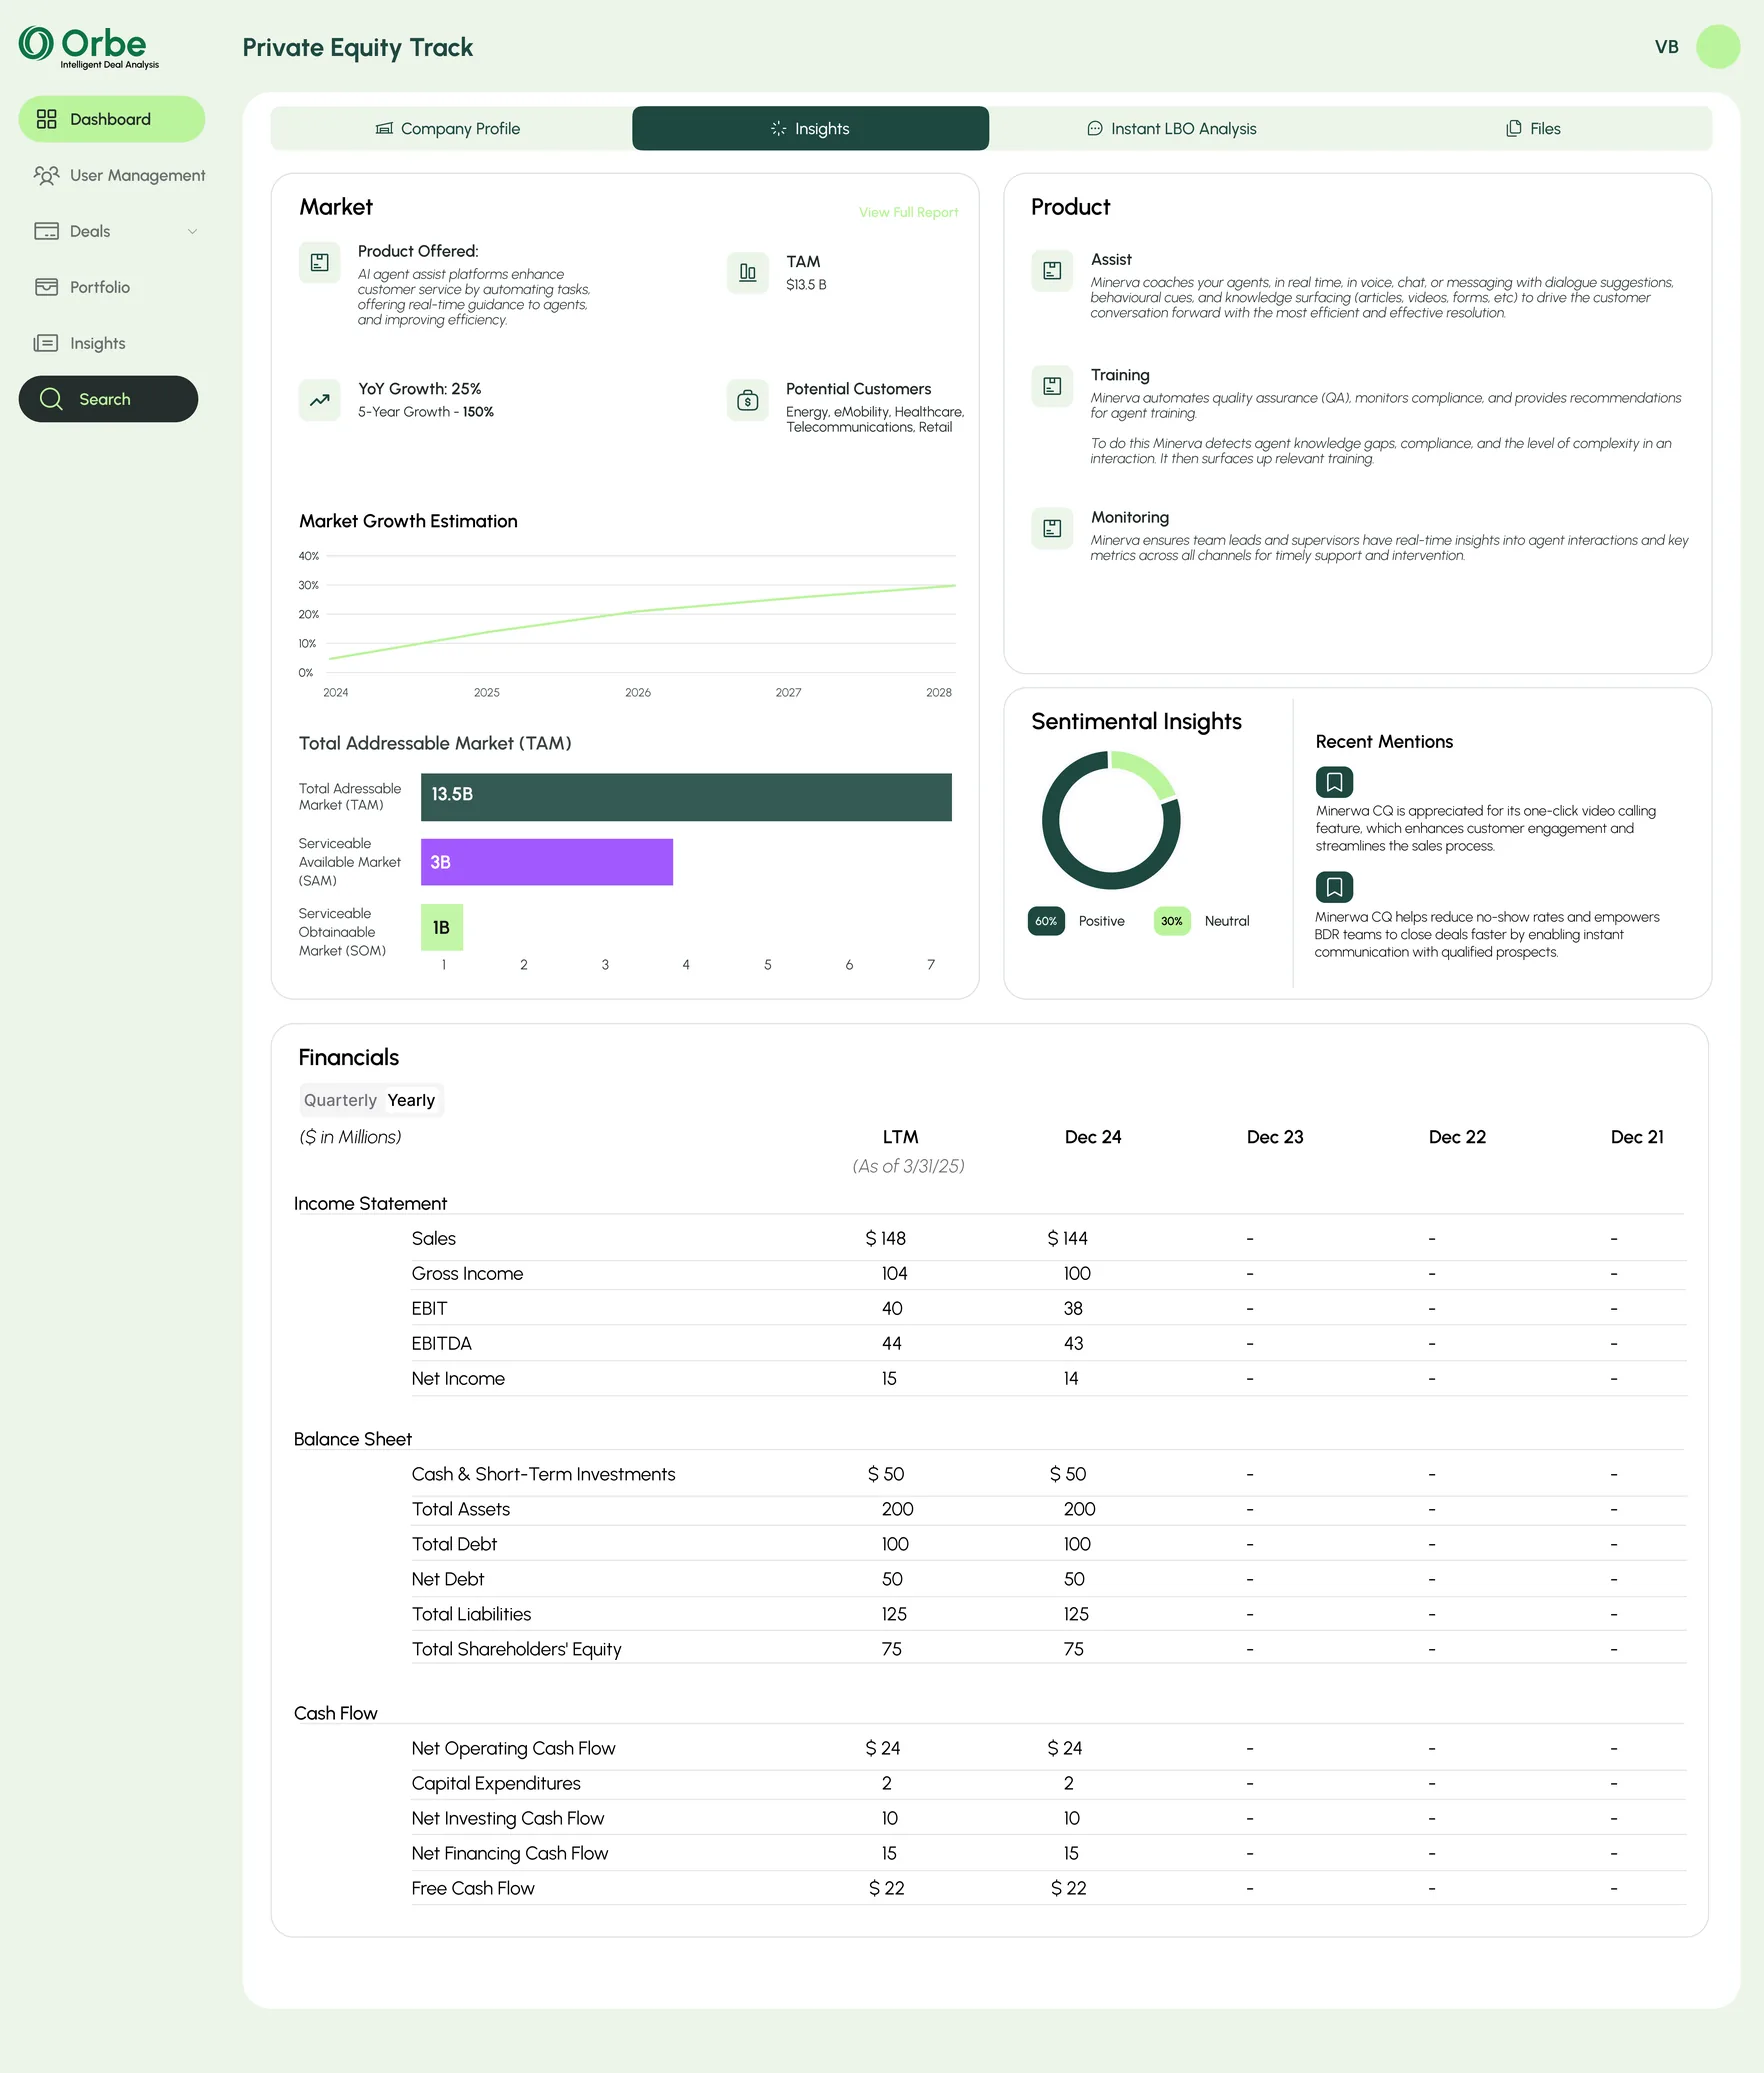This screenshot has height=2073, width=1764.
Task: Open the Instant LBO Analysis tab
Action: pos(1171,128)
